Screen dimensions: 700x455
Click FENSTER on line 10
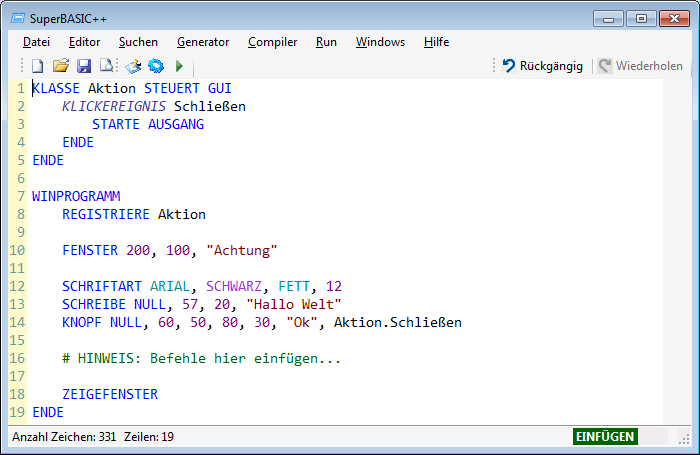pyautogui.click(x=90, y=250)
